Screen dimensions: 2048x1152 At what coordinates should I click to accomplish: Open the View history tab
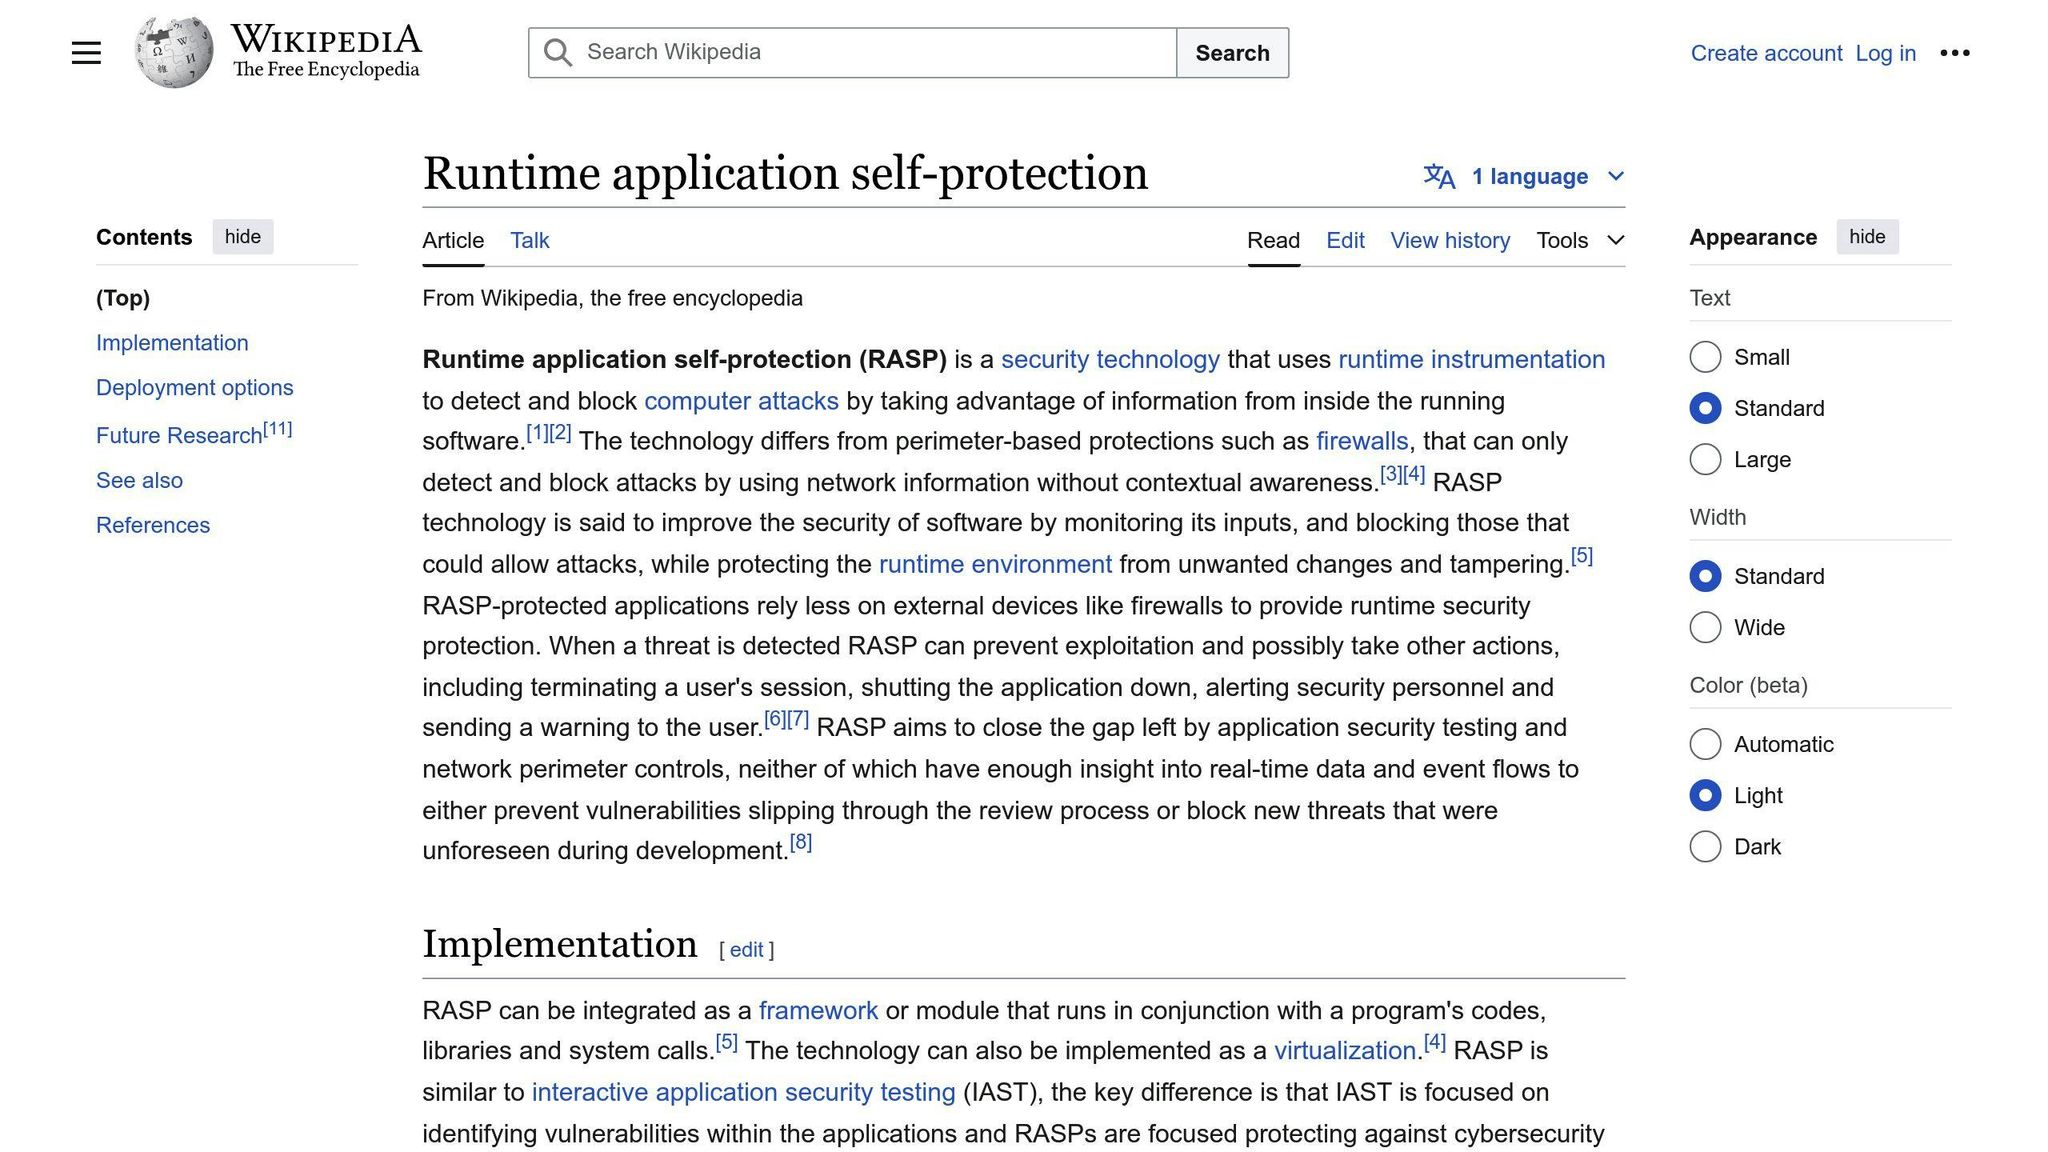[x=1449, y=241]
